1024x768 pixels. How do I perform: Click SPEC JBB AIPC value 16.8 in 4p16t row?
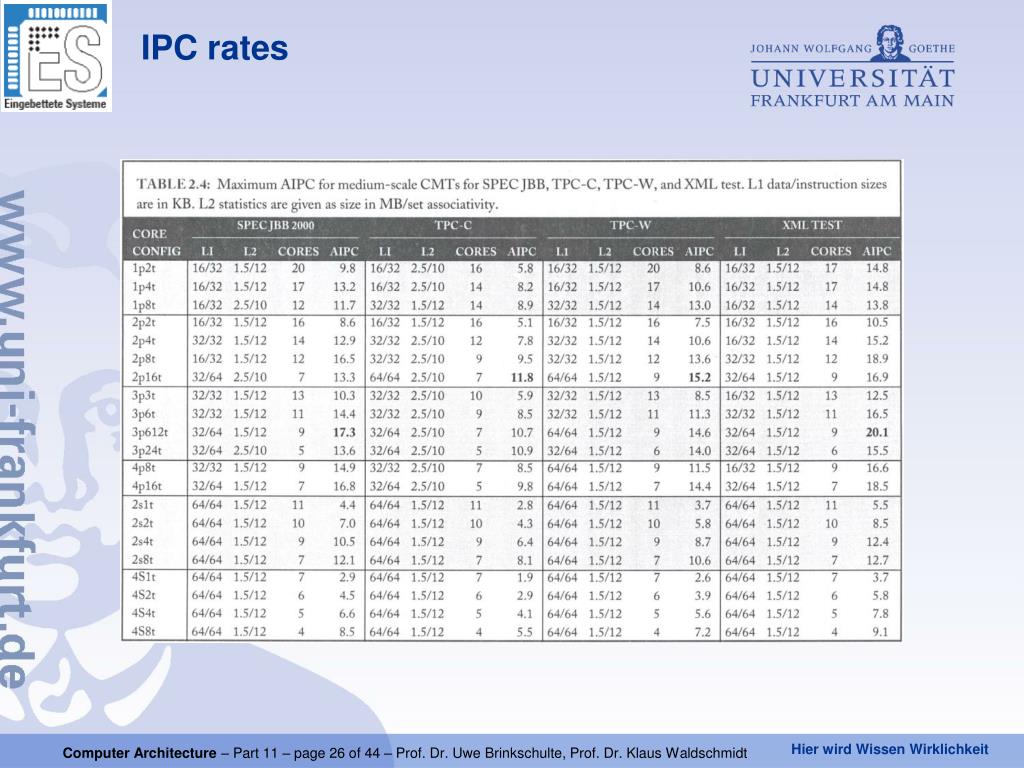[344, 487]
